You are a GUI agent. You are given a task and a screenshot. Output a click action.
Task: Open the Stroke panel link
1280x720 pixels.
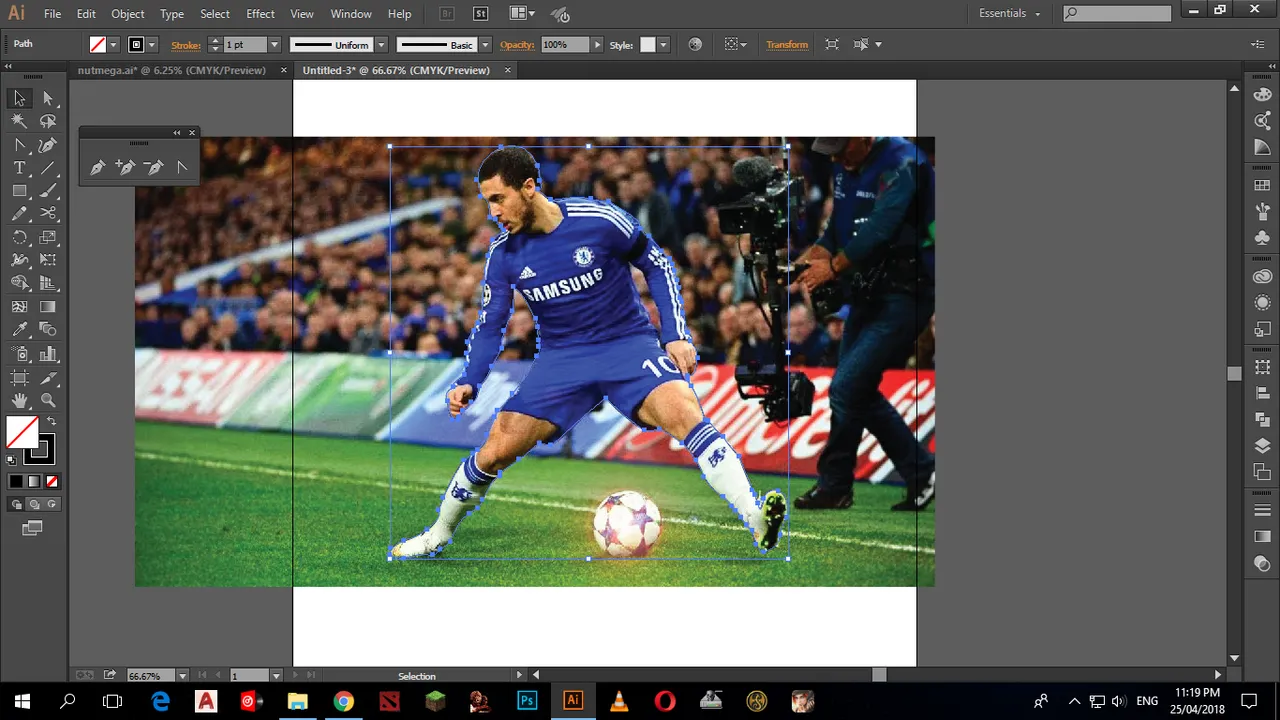click(x=186, y=45)
